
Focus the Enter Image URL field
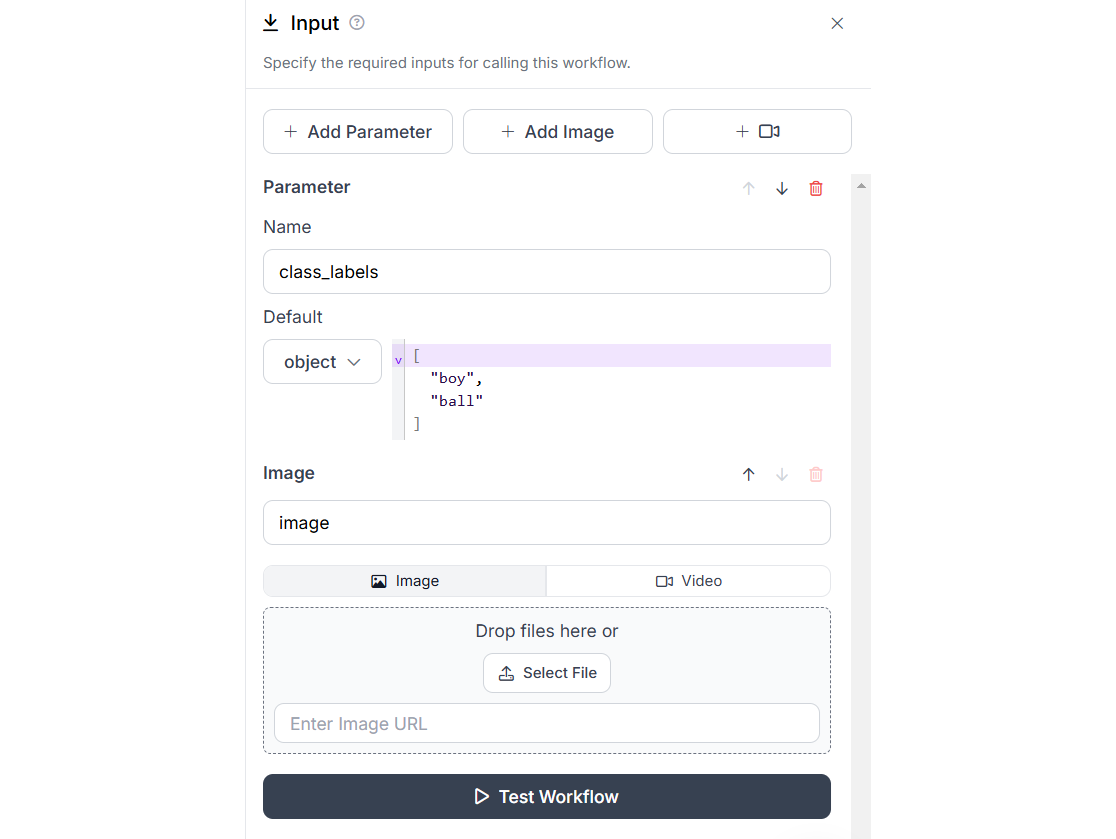pyautogui.click(x=547, y=724)
